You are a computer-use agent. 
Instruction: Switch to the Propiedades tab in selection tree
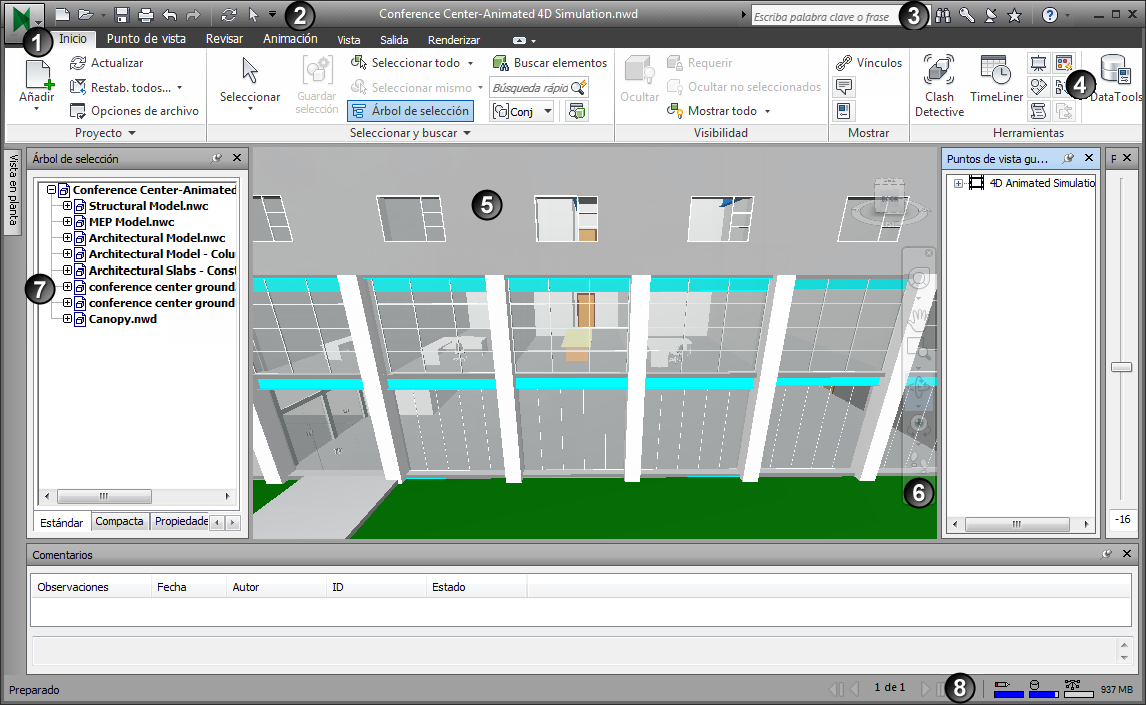tap(181, 521)
